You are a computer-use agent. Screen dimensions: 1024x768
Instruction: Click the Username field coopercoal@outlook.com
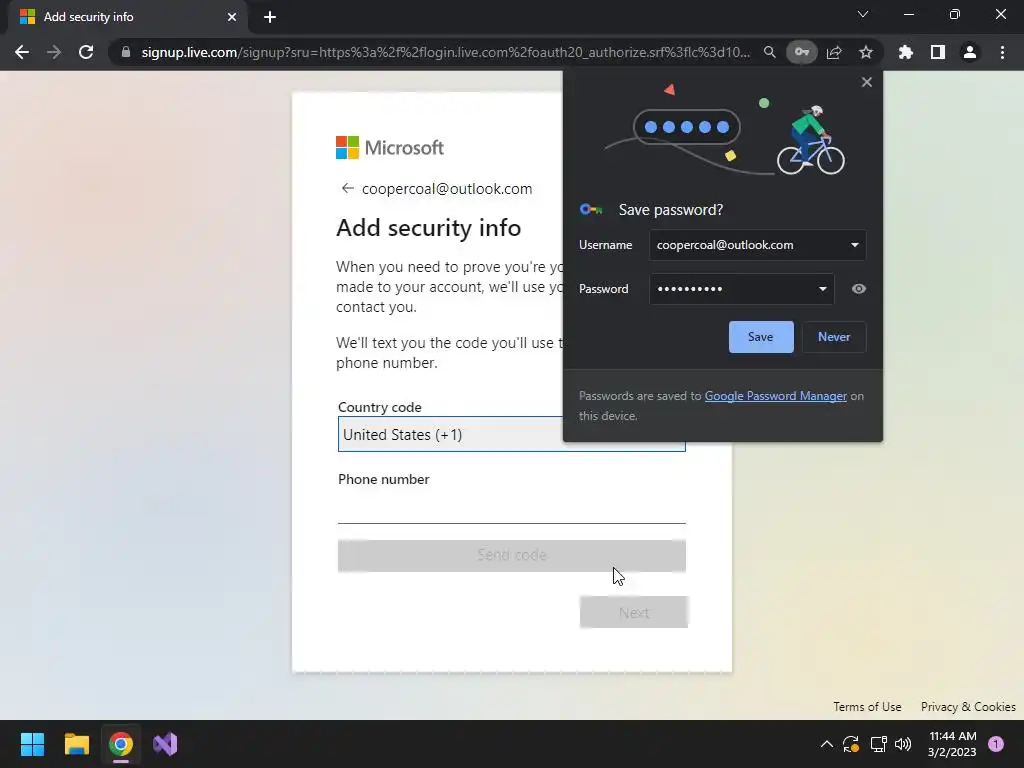point(758,245)
